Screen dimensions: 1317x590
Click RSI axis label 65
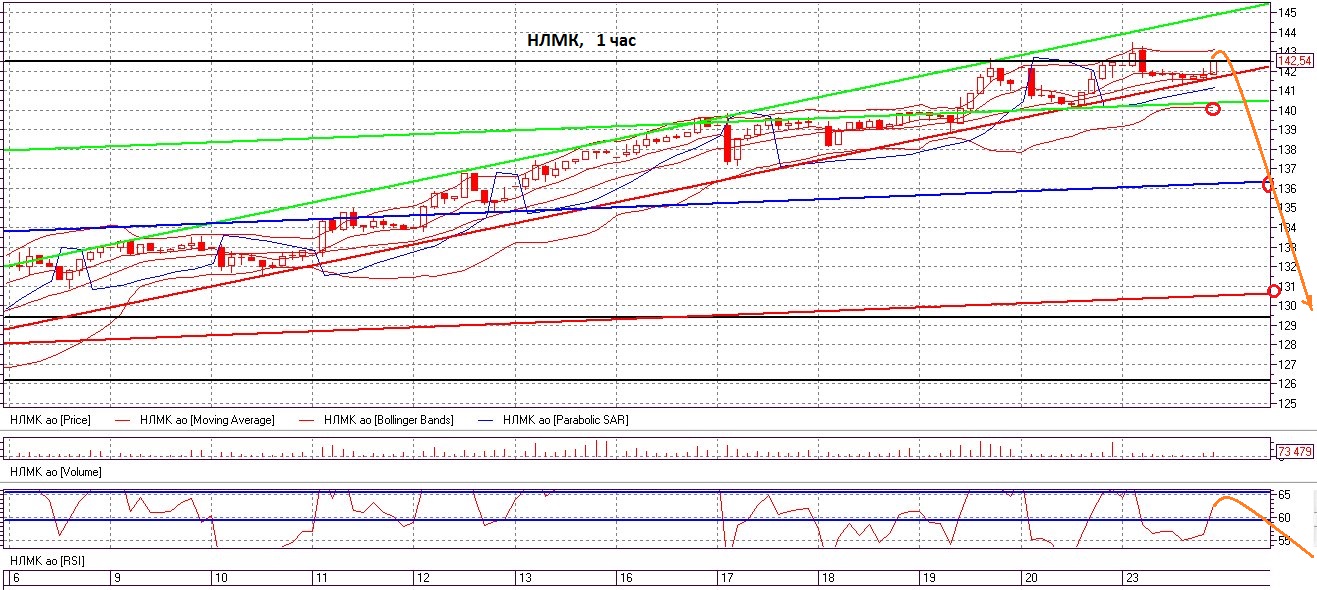1284,495
